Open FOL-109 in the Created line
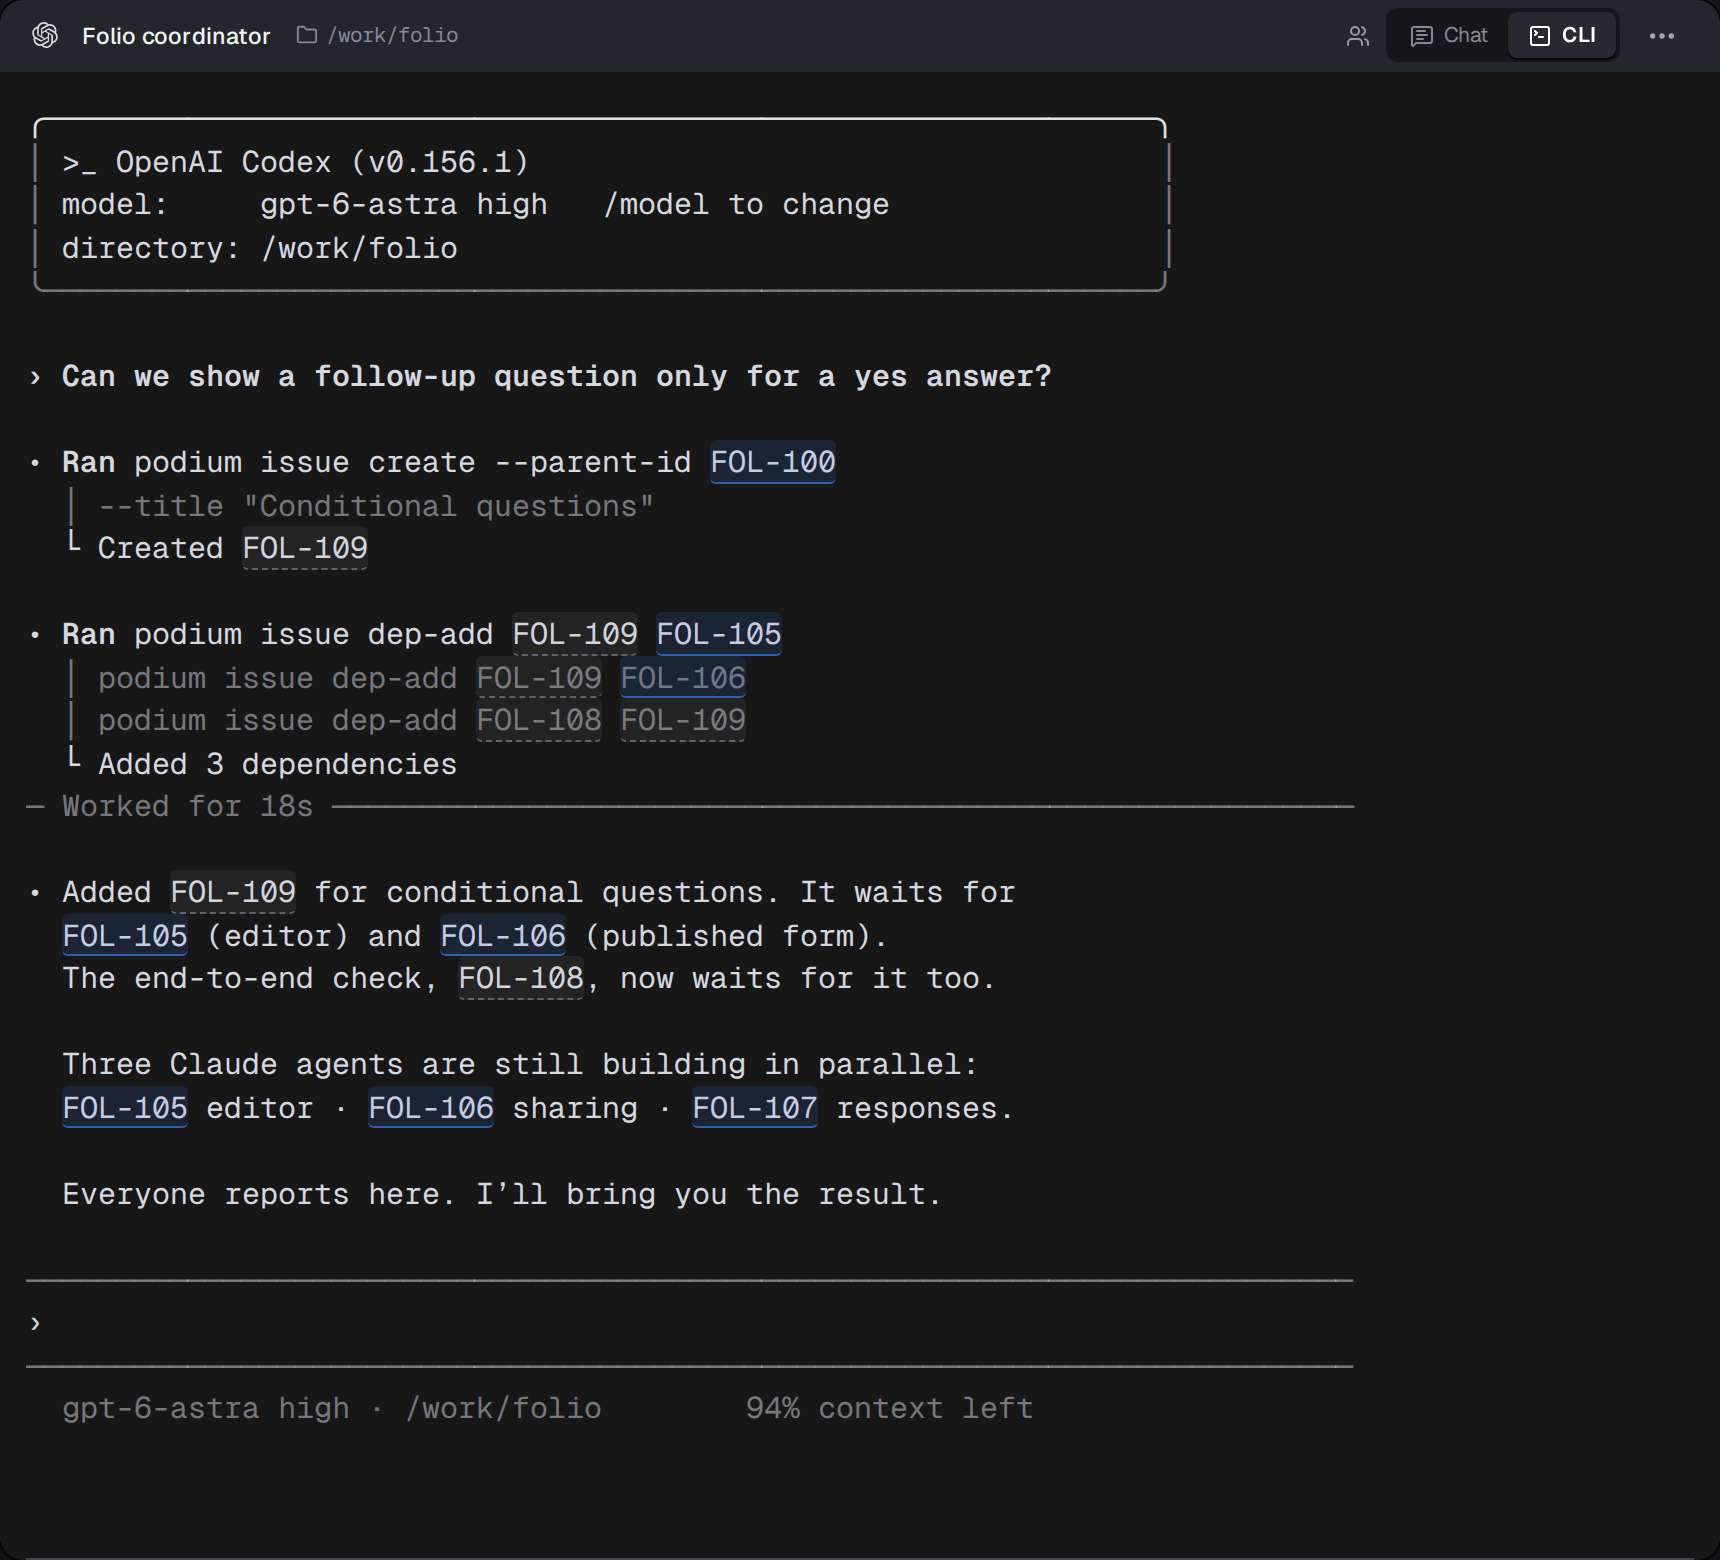The height and width of the screenshot is (1560, 1720). pos(305,548)
